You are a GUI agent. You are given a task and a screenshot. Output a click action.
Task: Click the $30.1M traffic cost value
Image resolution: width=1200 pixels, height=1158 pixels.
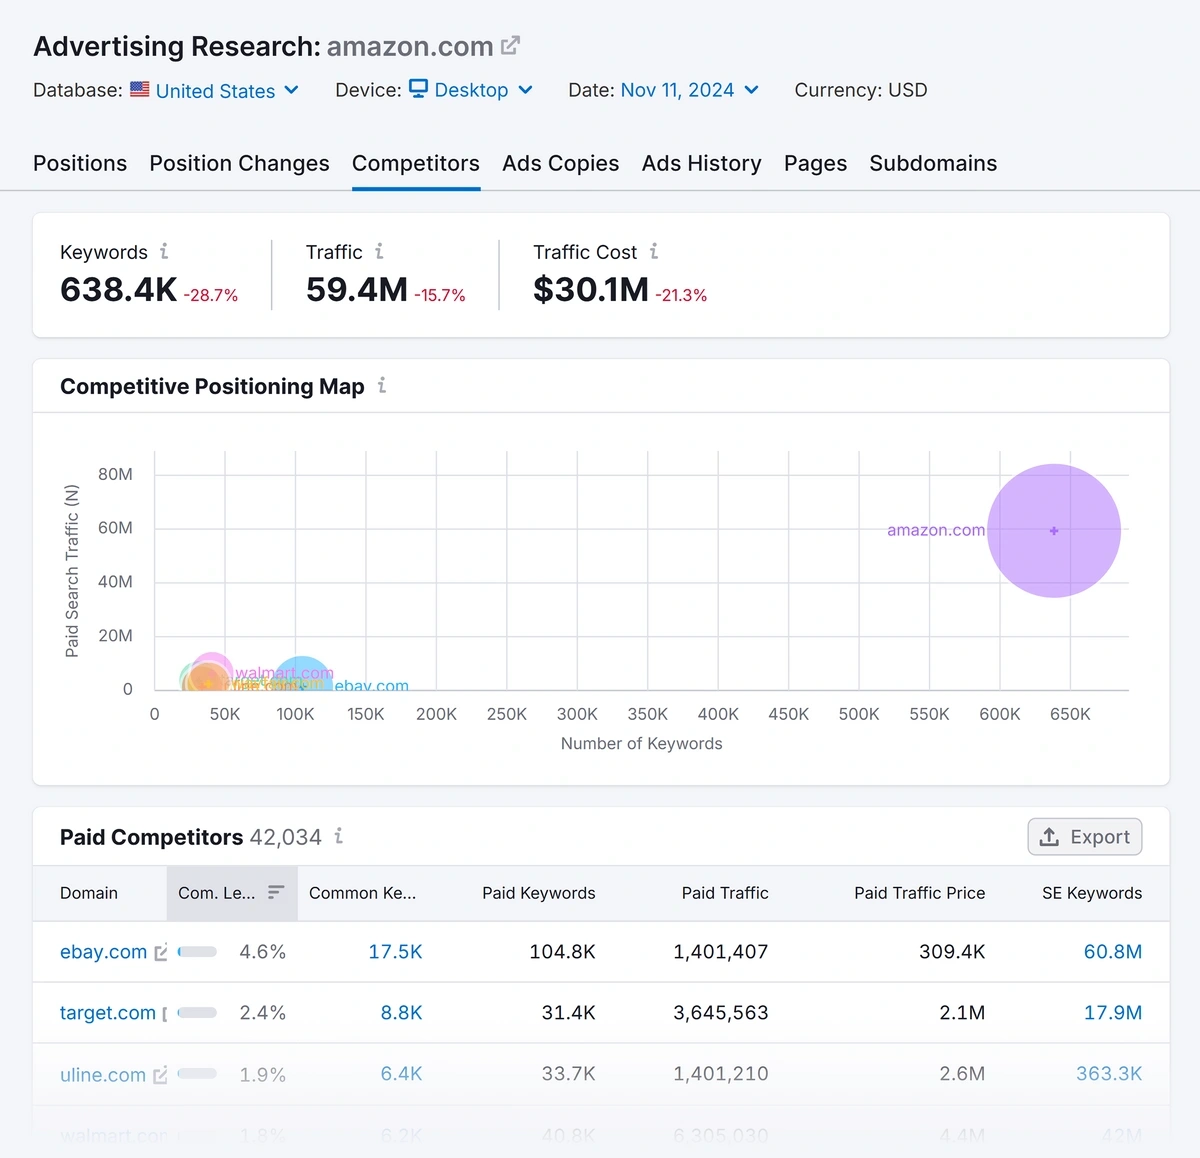(x=591, y=289)
